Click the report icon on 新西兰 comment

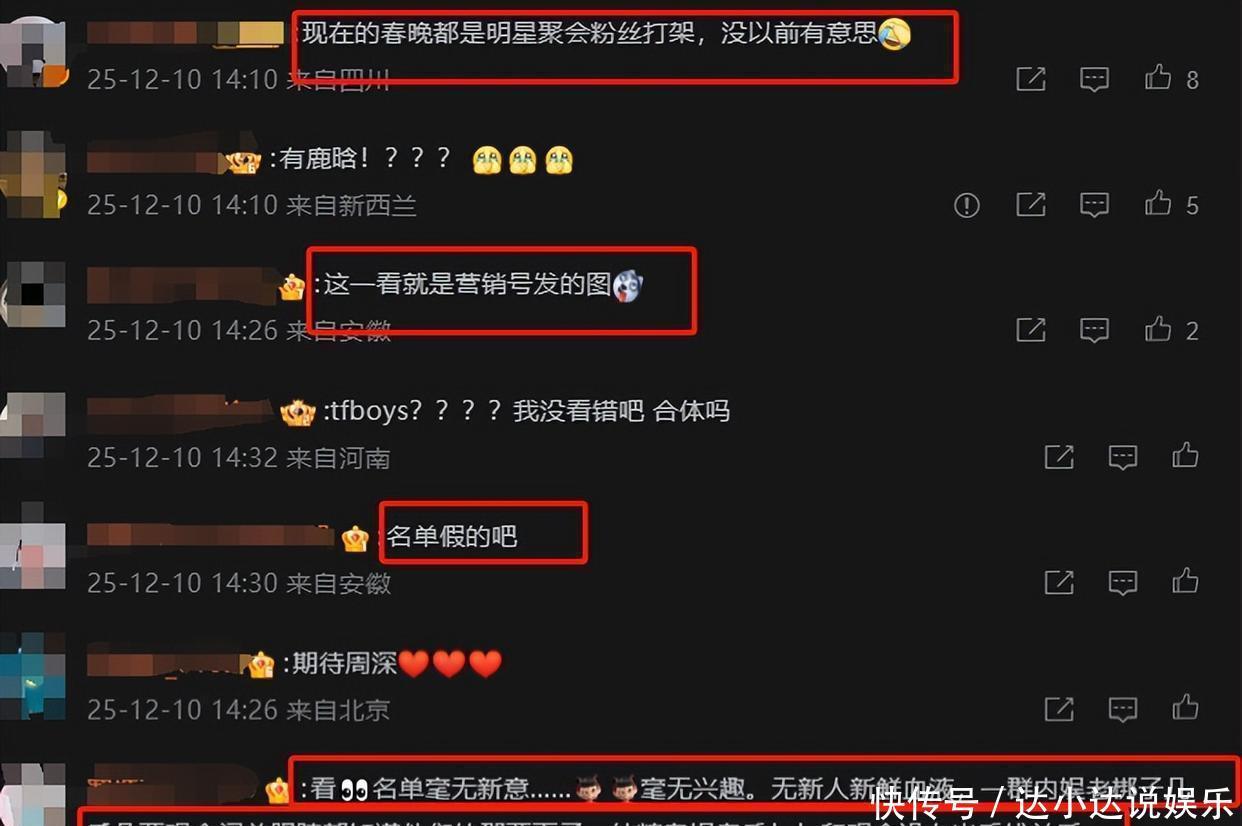click(x=967, y=205)
